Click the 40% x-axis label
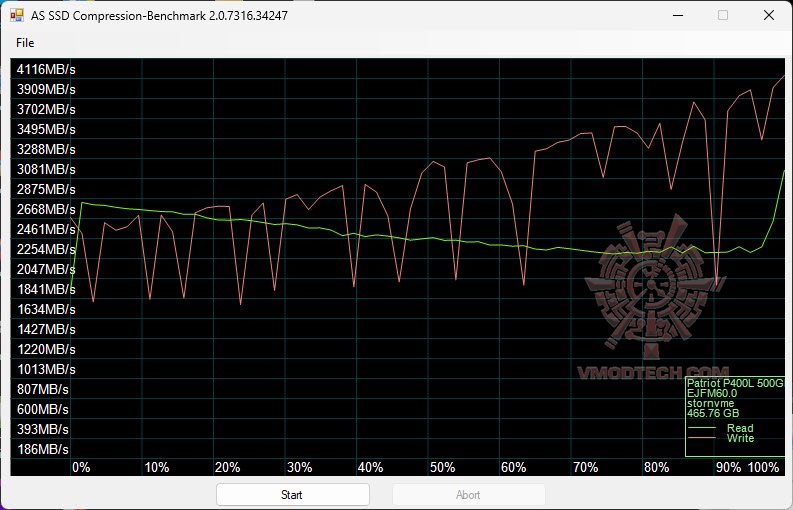Image resolution: width=793 pixels, height=510 pixels. (371, 467)
